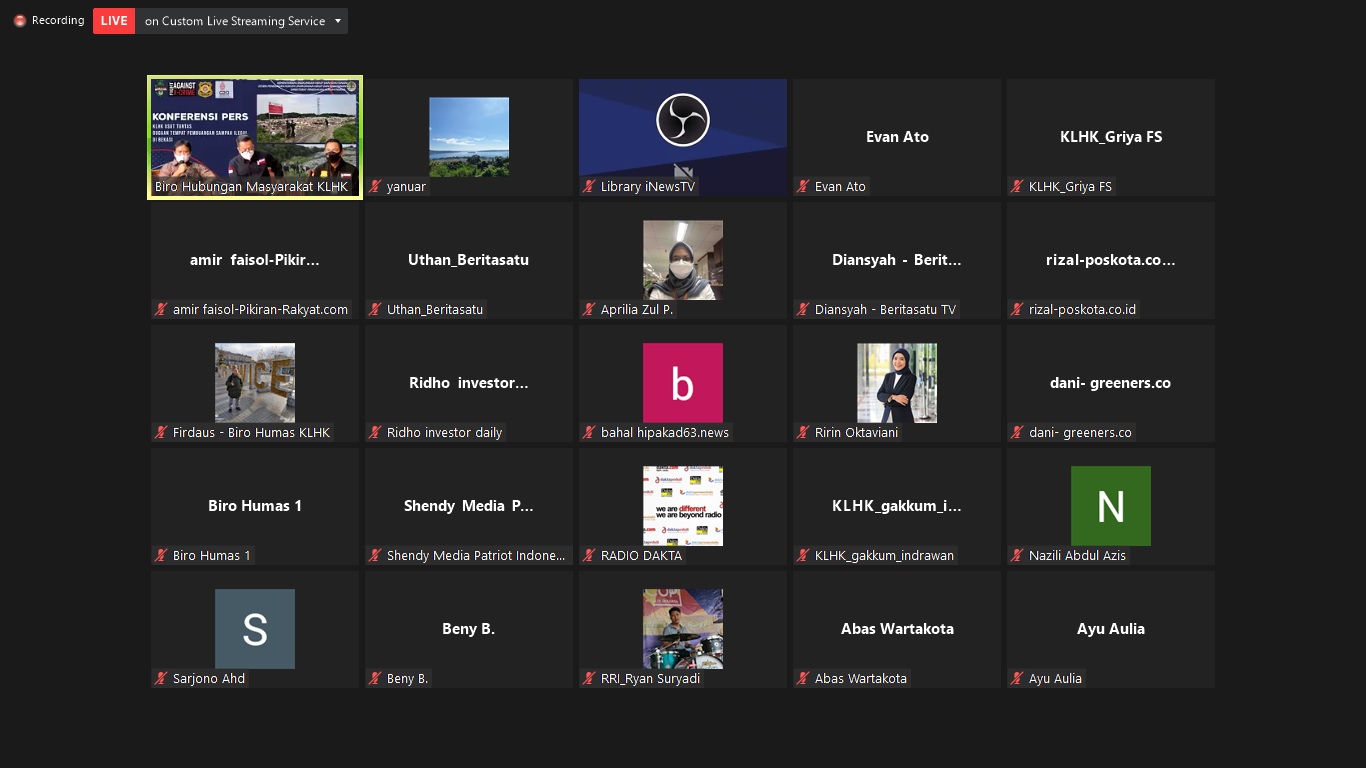This screenshot has width=1366, height=768.
Task: Expand the Custom Live Streaming Service dropdown arrow
Action: tap(338, 21)
